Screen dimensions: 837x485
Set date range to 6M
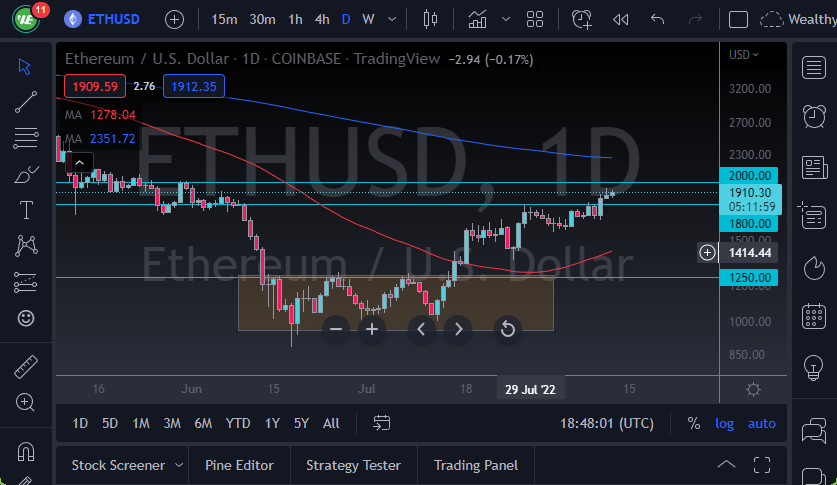coord(203,424)
